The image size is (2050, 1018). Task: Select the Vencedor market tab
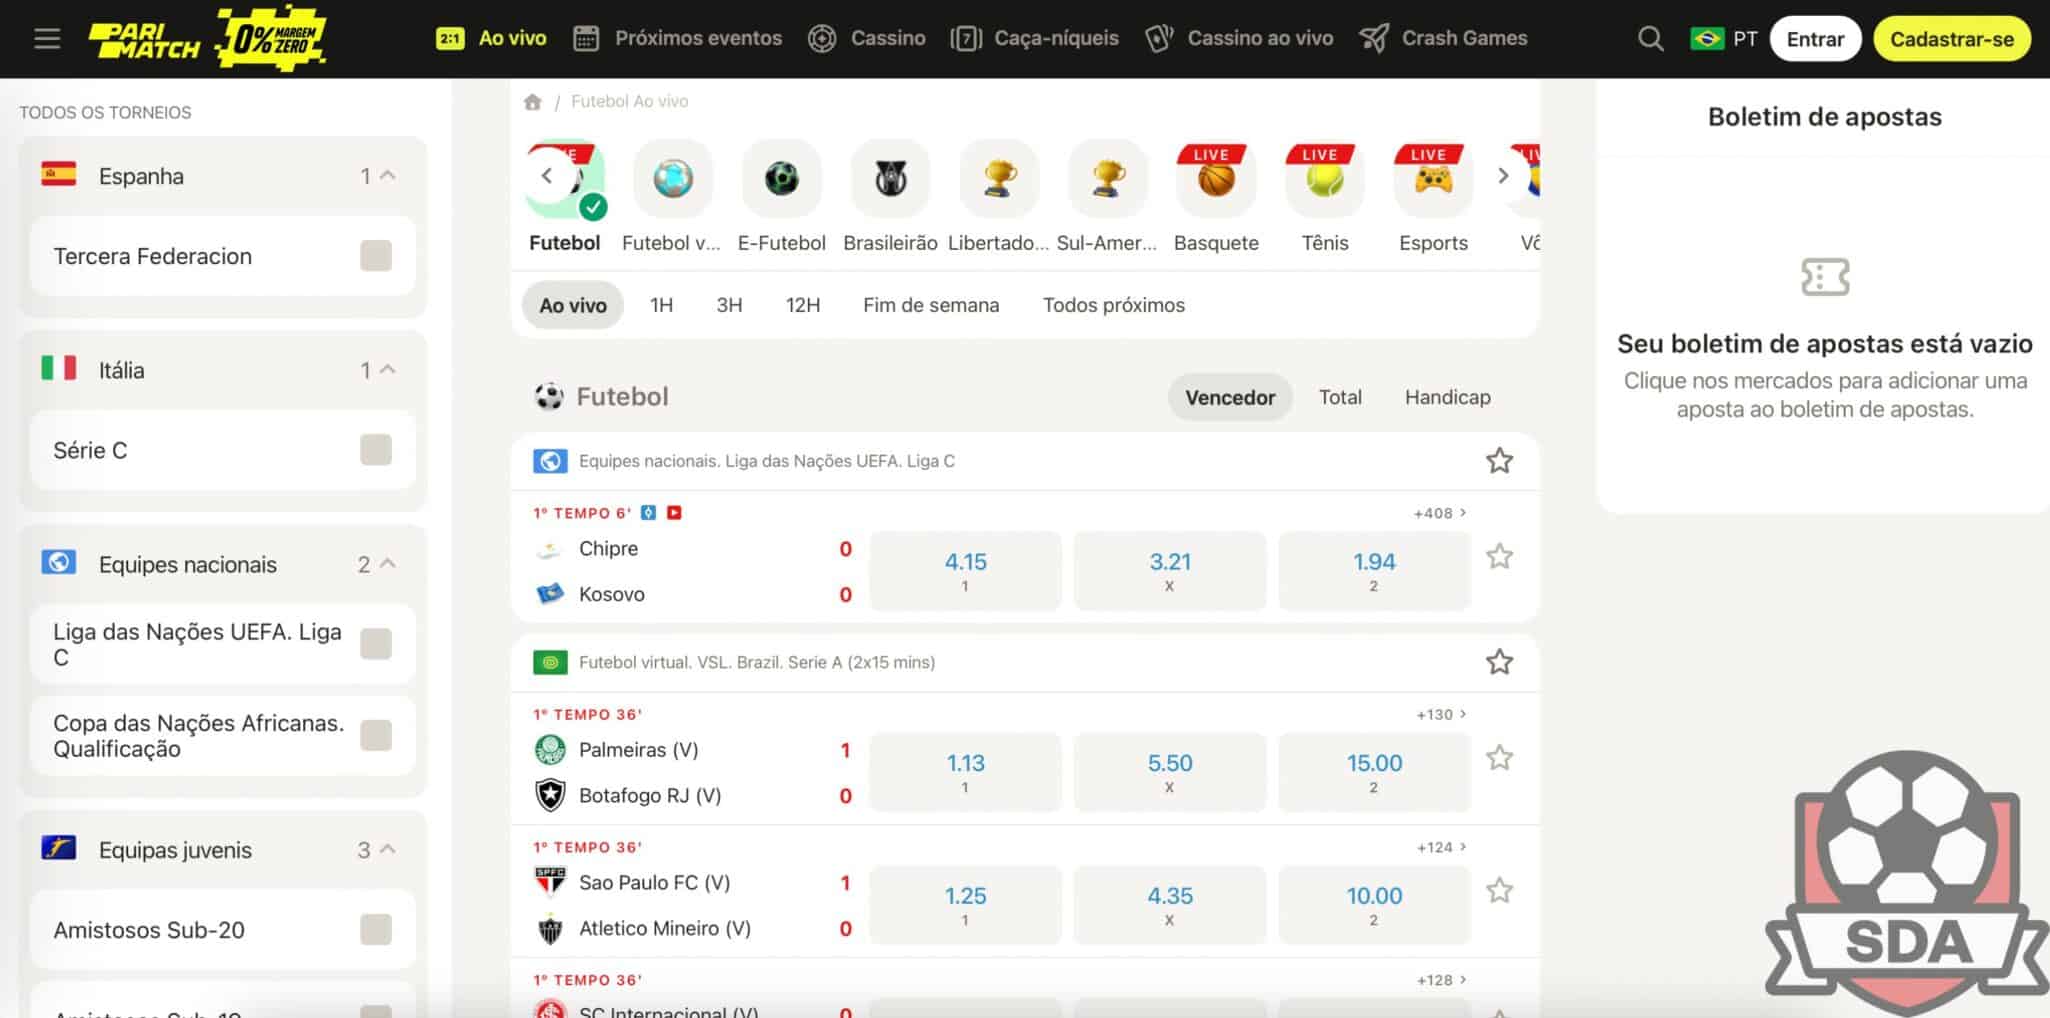pyautogui.click(x=1230, y=398)
